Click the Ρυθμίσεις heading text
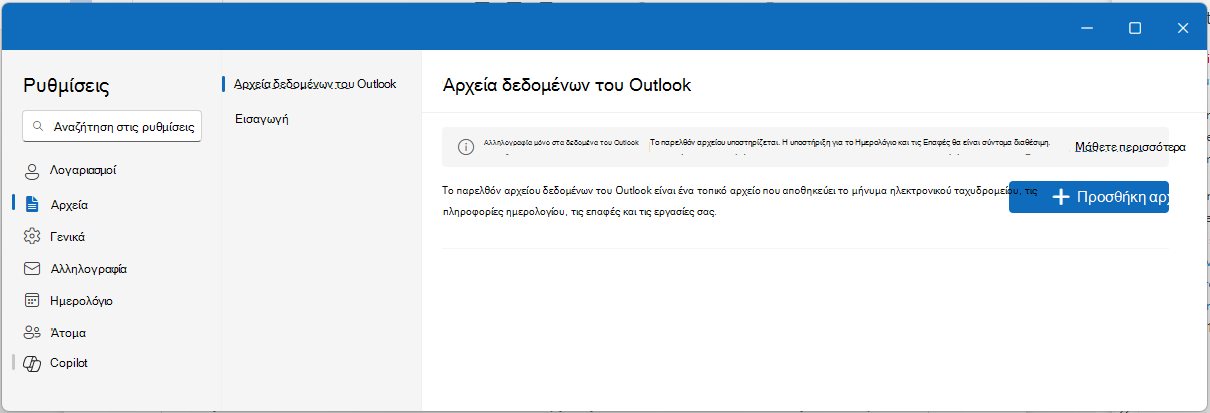The height and width of the screenshot is (413, 1210). click(x=67, y=87)
